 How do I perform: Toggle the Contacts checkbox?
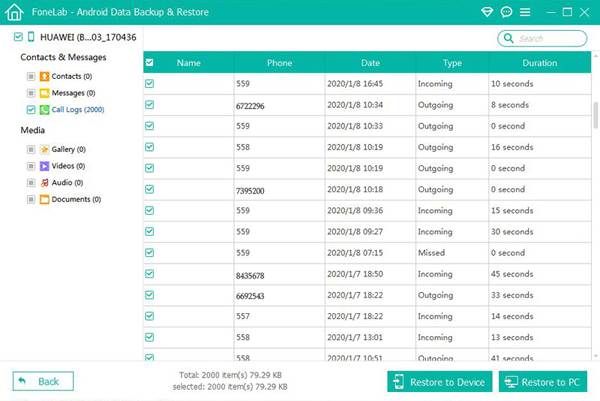point(31,77)
